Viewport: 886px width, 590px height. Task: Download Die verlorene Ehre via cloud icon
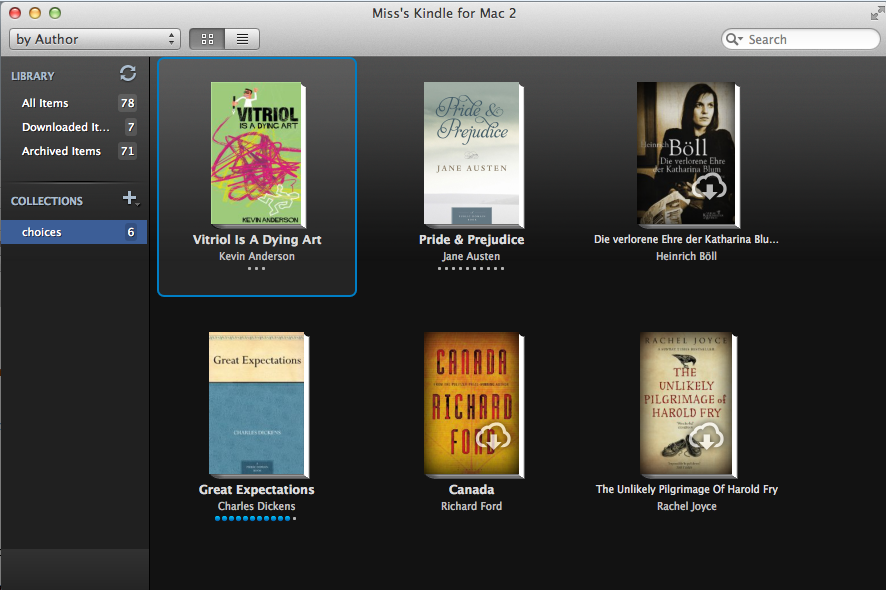(709, 187)
